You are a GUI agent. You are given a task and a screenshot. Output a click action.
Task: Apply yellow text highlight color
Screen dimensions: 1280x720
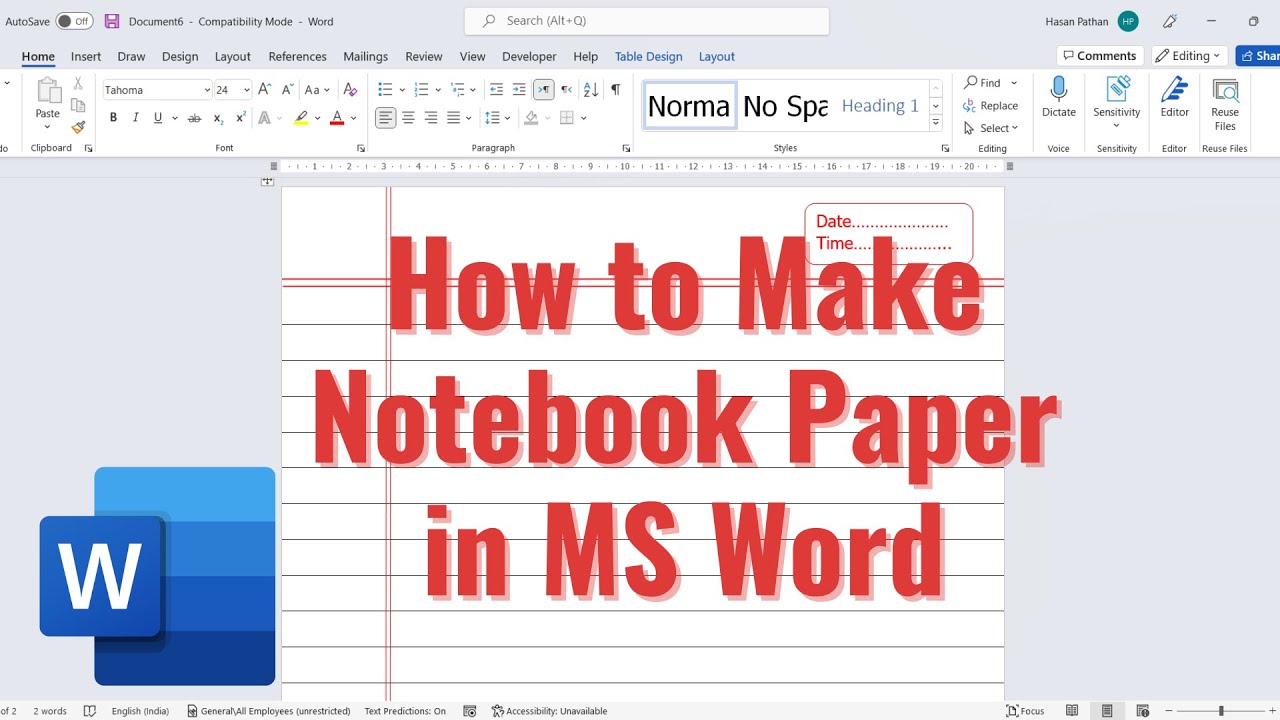point(301,118)
